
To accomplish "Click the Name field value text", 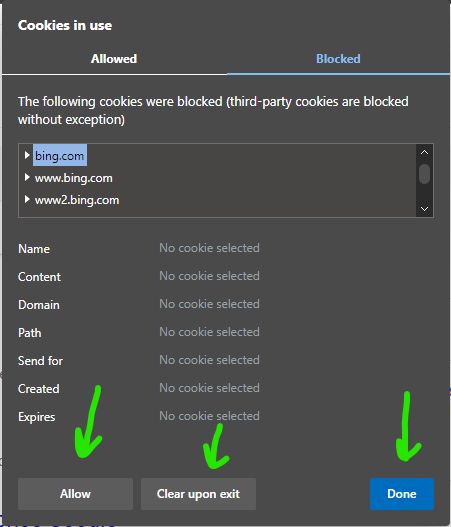I will [209, 248].
